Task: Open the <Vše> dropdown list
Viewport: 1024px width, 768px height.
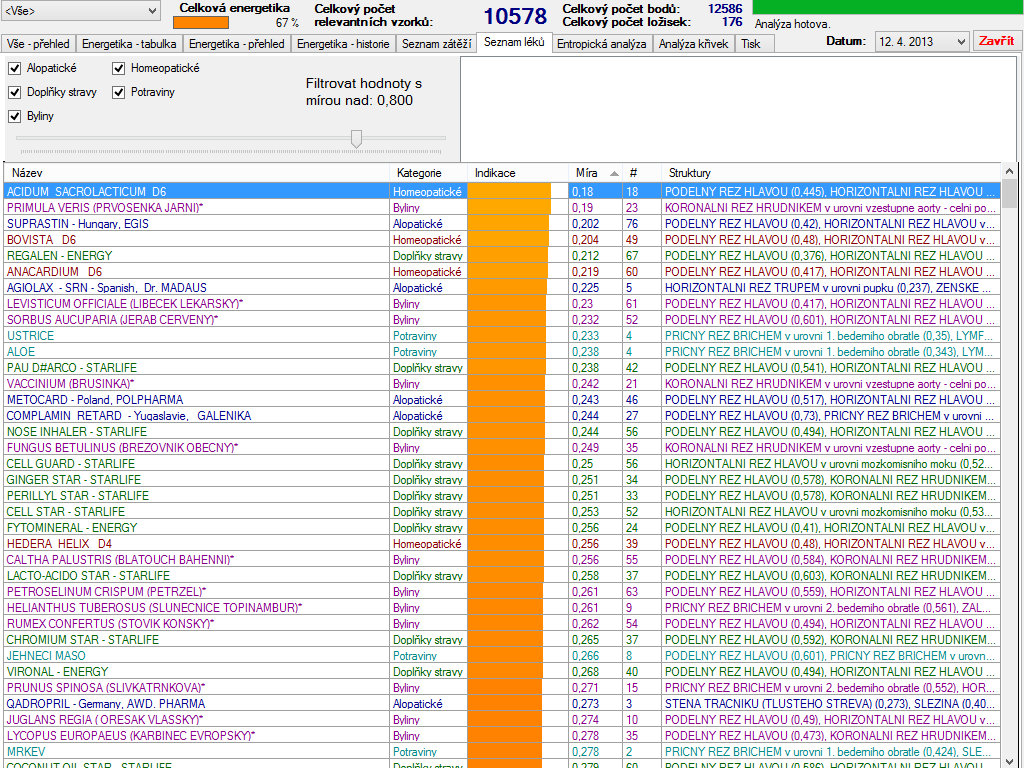Action: (80, 10)
